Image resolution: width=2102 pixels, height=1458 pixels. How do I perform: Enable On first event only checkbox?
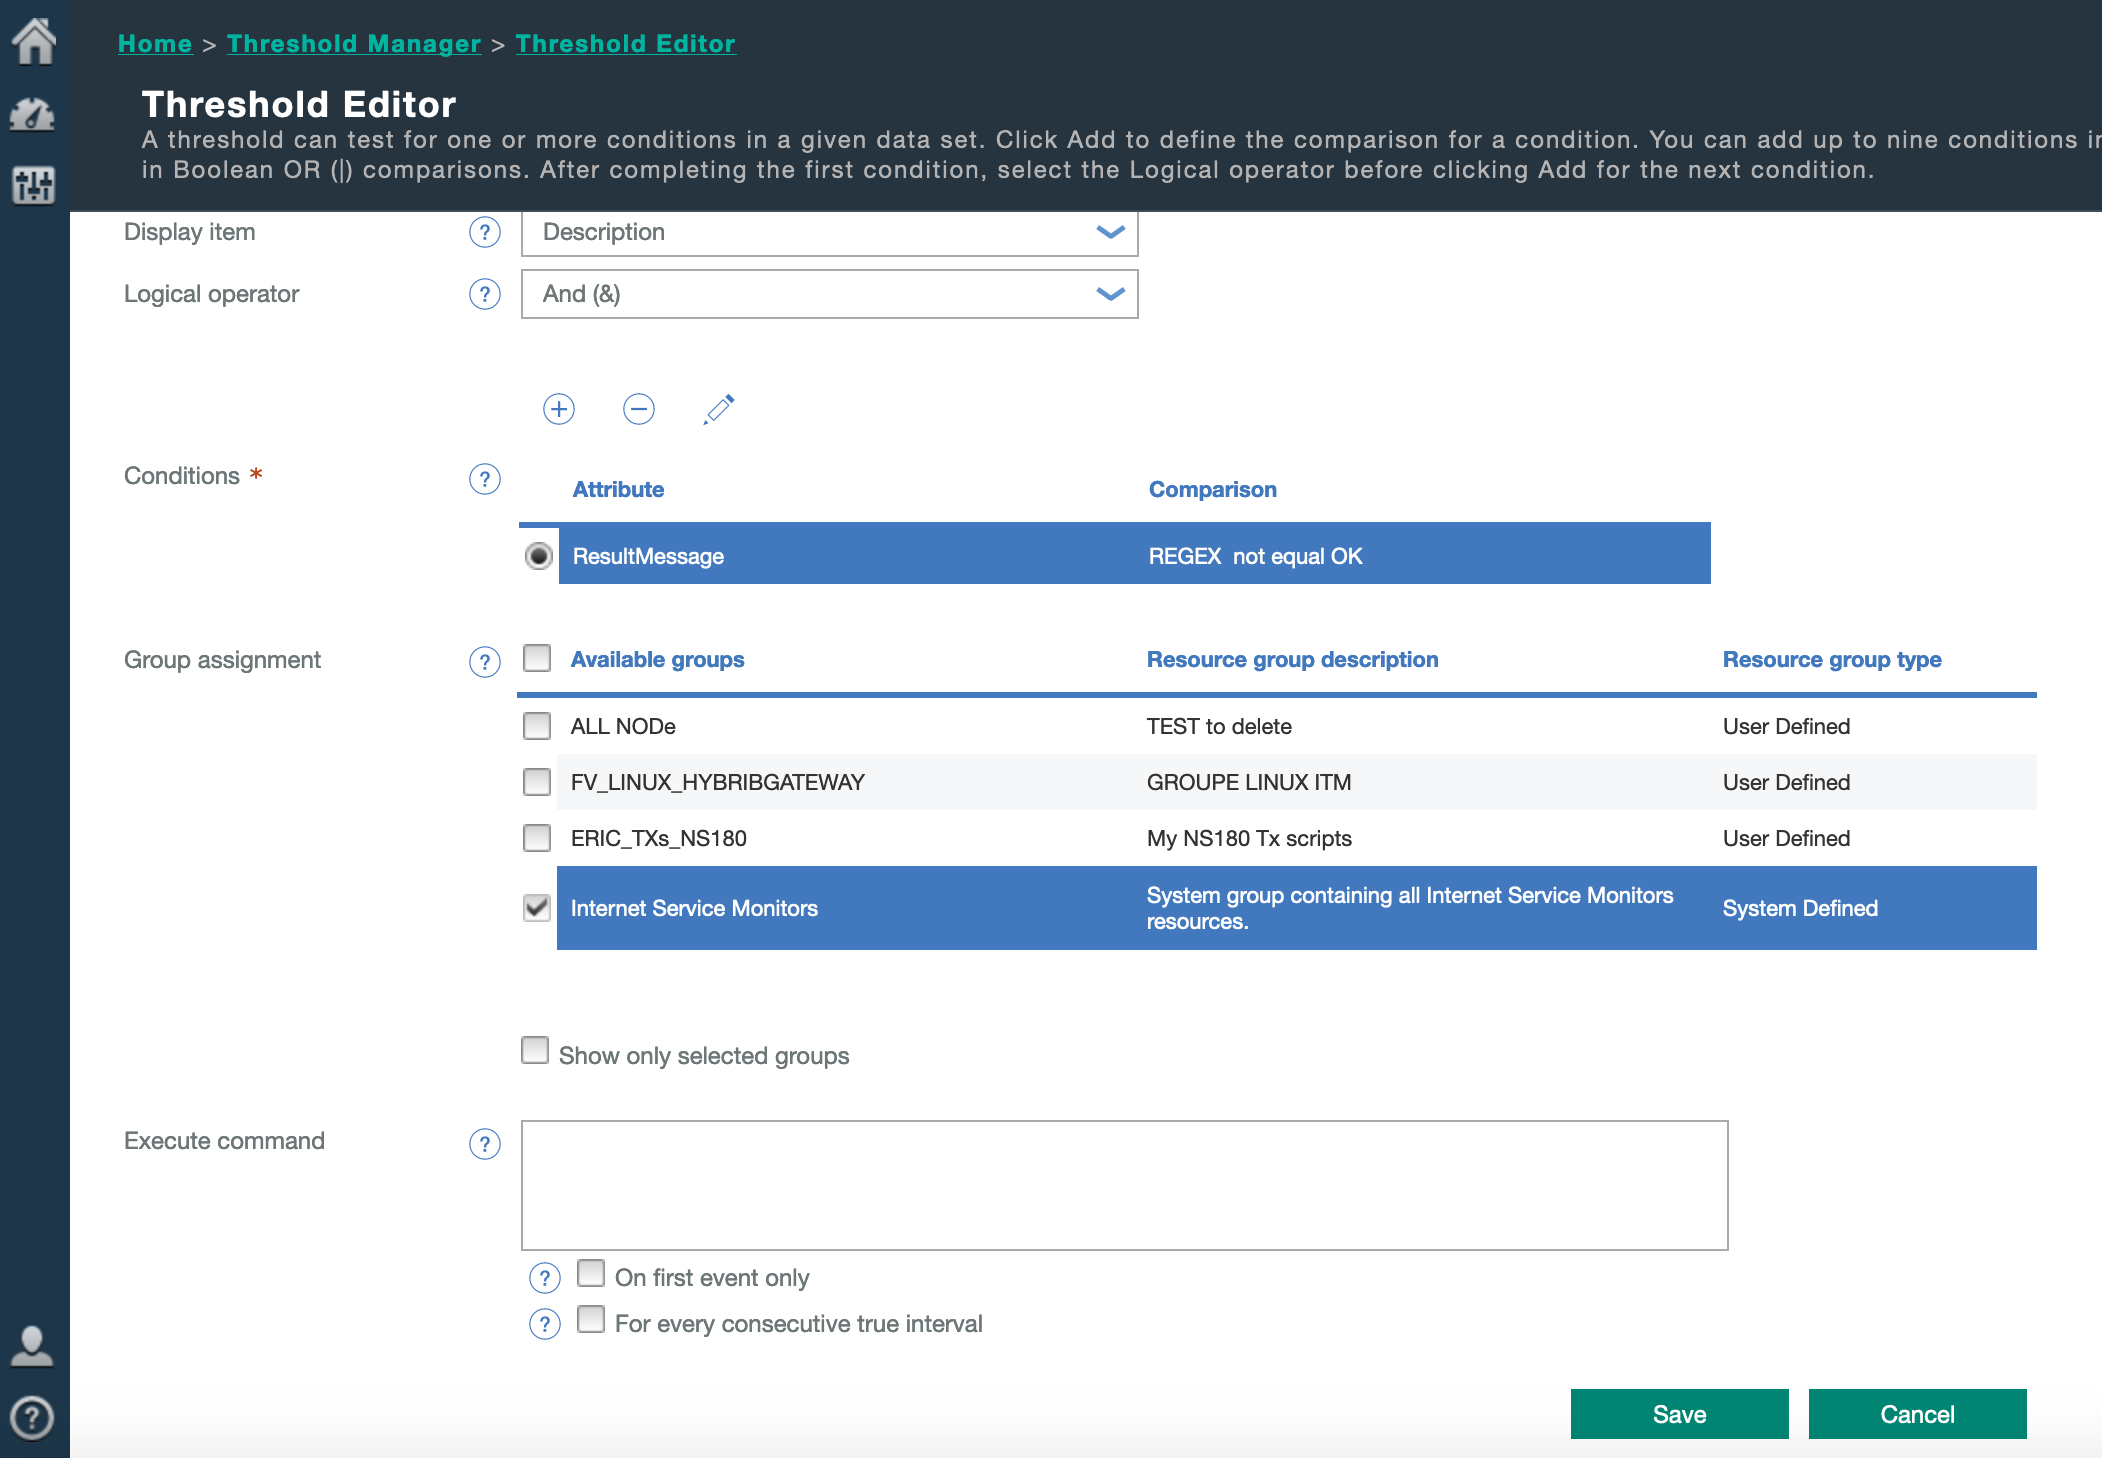point(593,1274)
